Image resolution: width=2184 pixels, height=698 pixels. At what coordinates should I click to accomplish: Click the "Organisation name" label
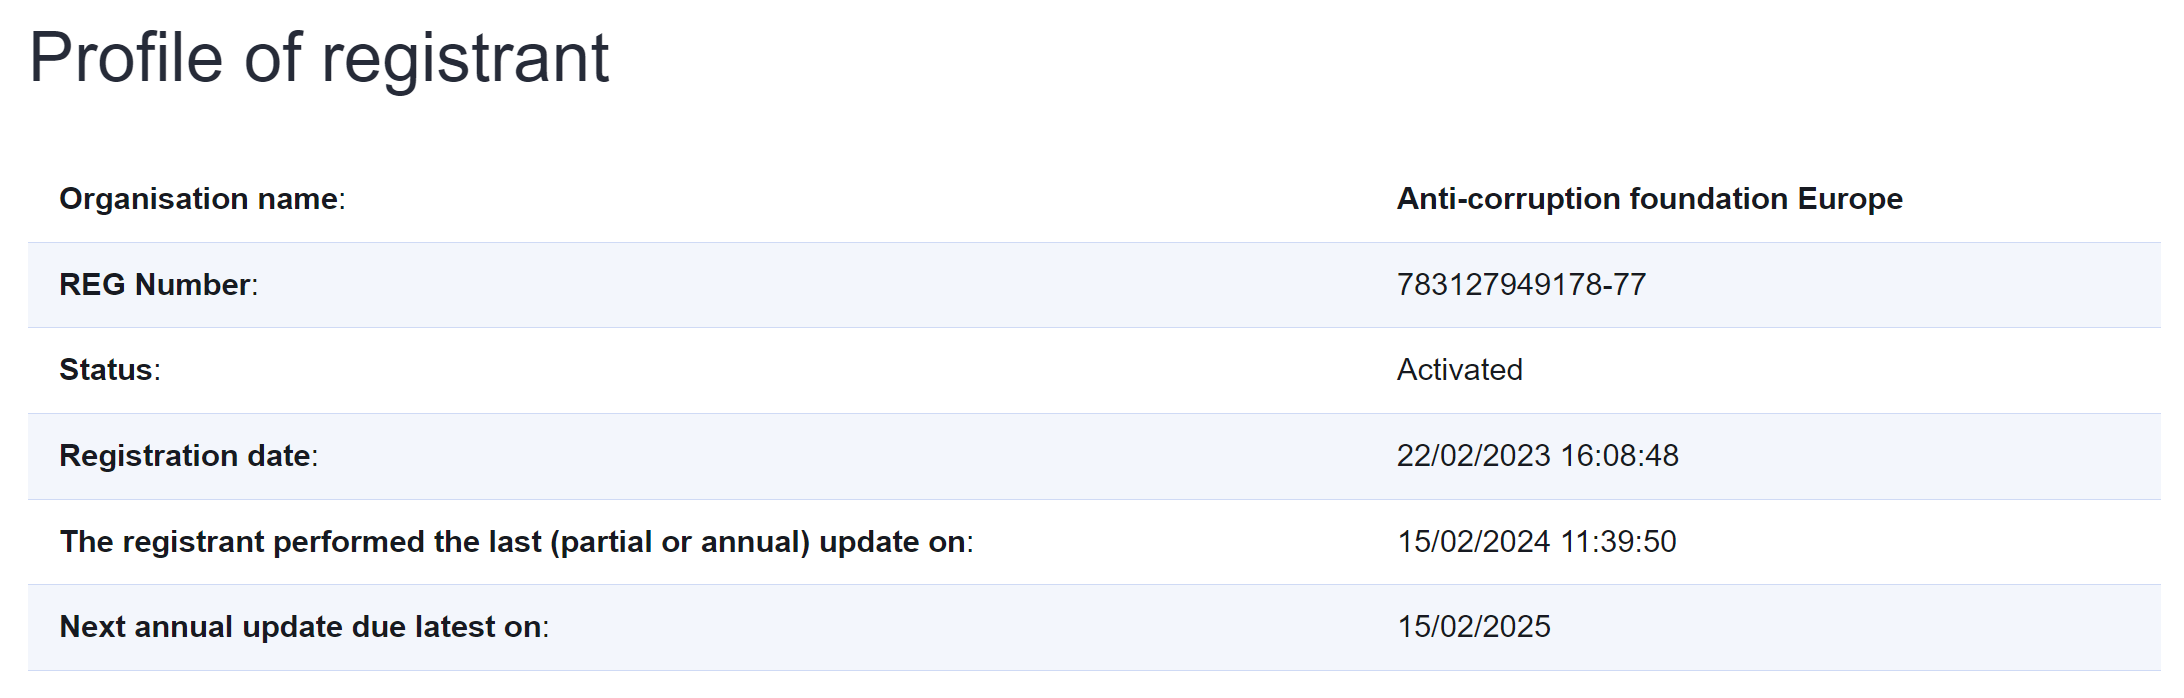pyautogui.click(x=201, y=199)
